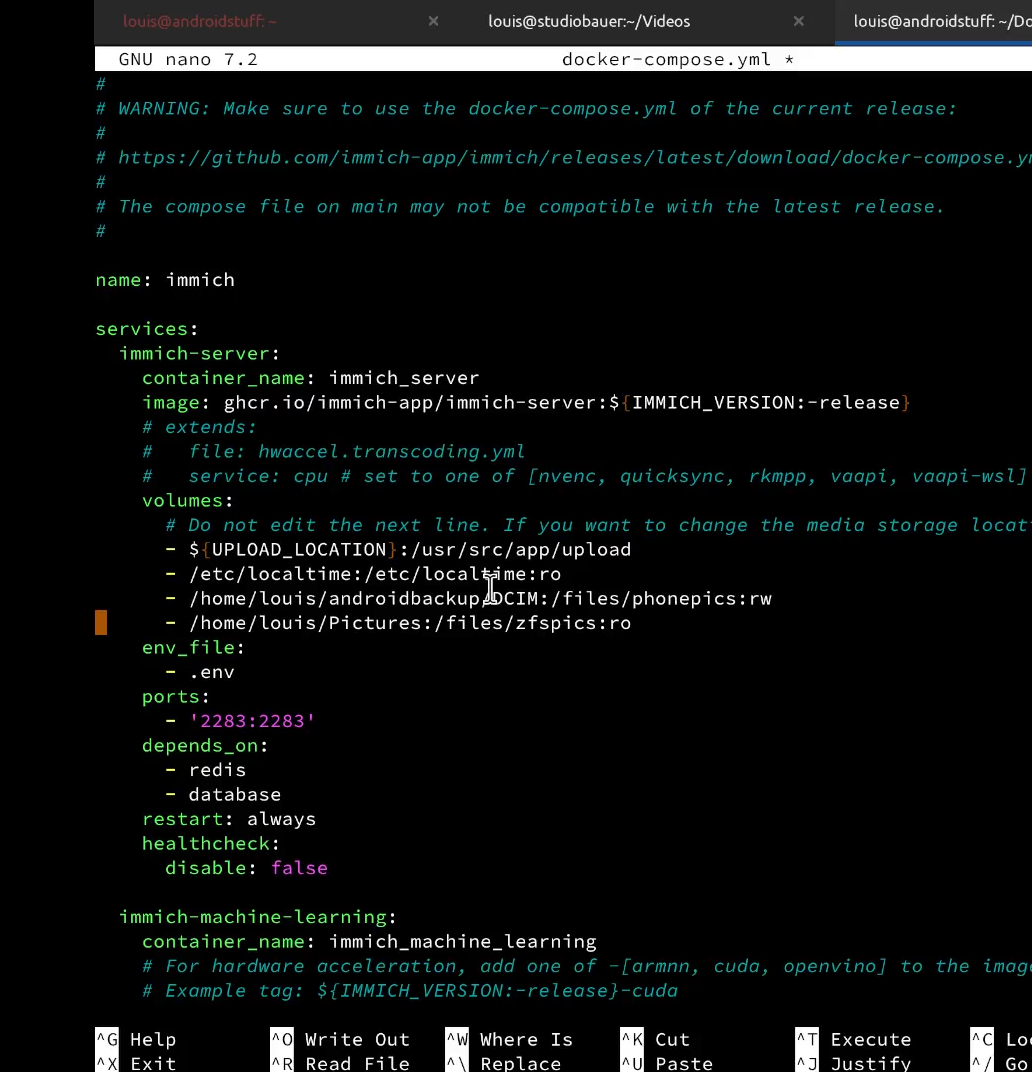Click the ^R Read File shortcut
The width and height of the screenshot is (1032, 1072).
340,1063
